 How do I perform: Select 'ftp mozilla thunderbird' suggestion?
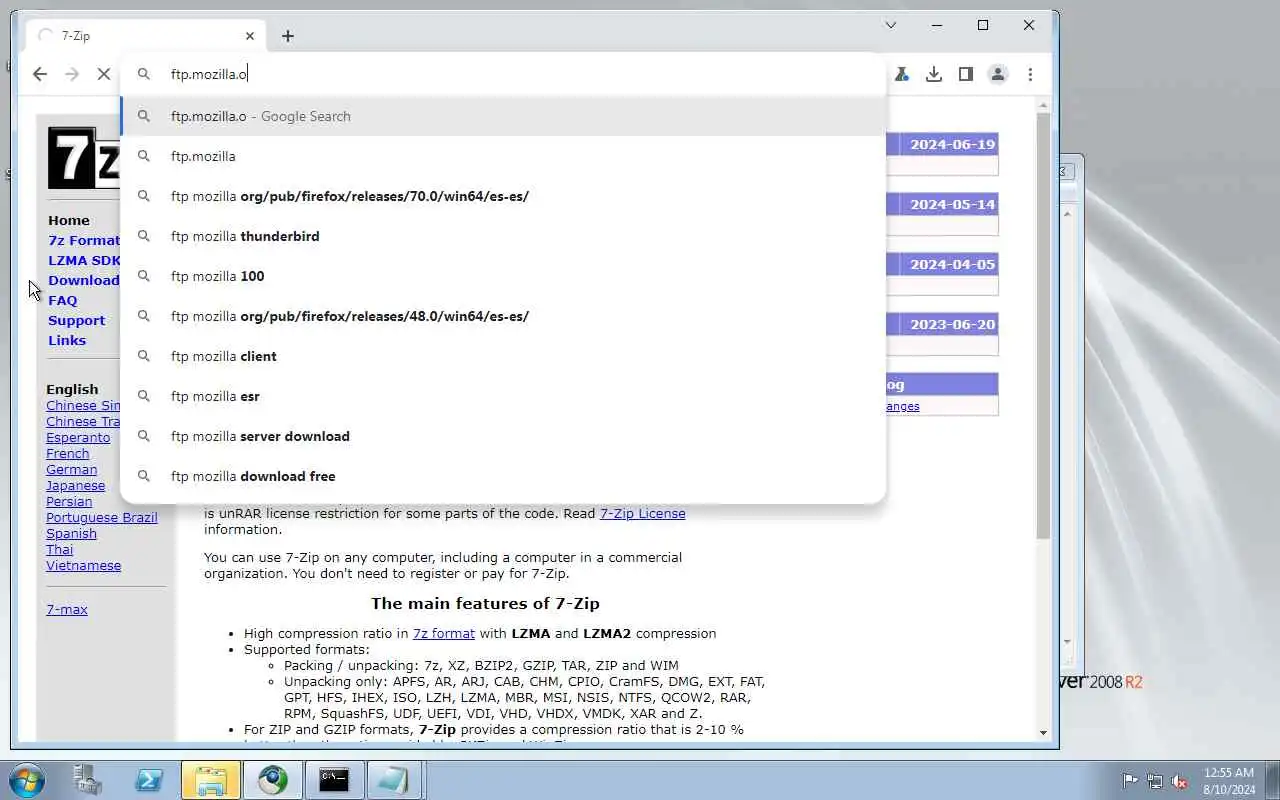(503, 236)
